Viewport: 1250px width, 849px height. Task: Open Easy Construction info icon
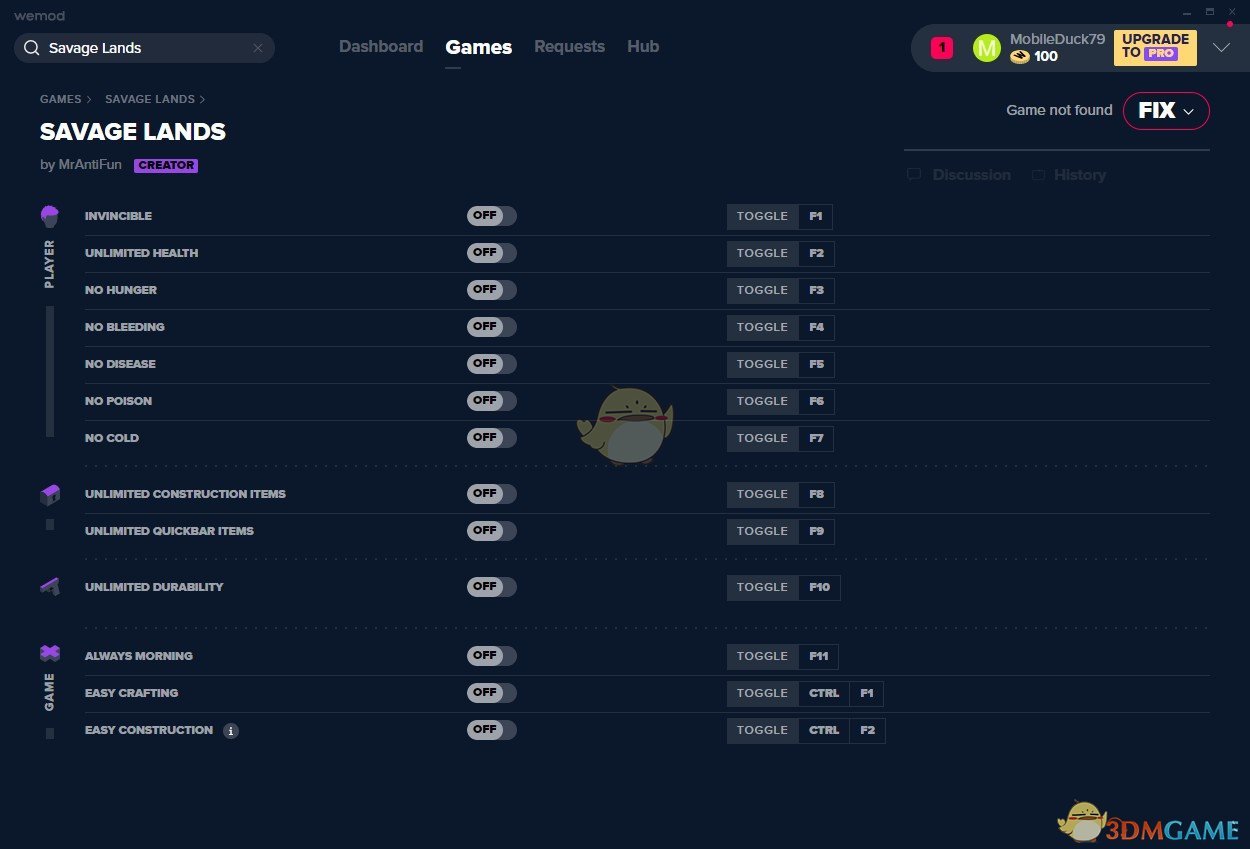tap(231, 731)
